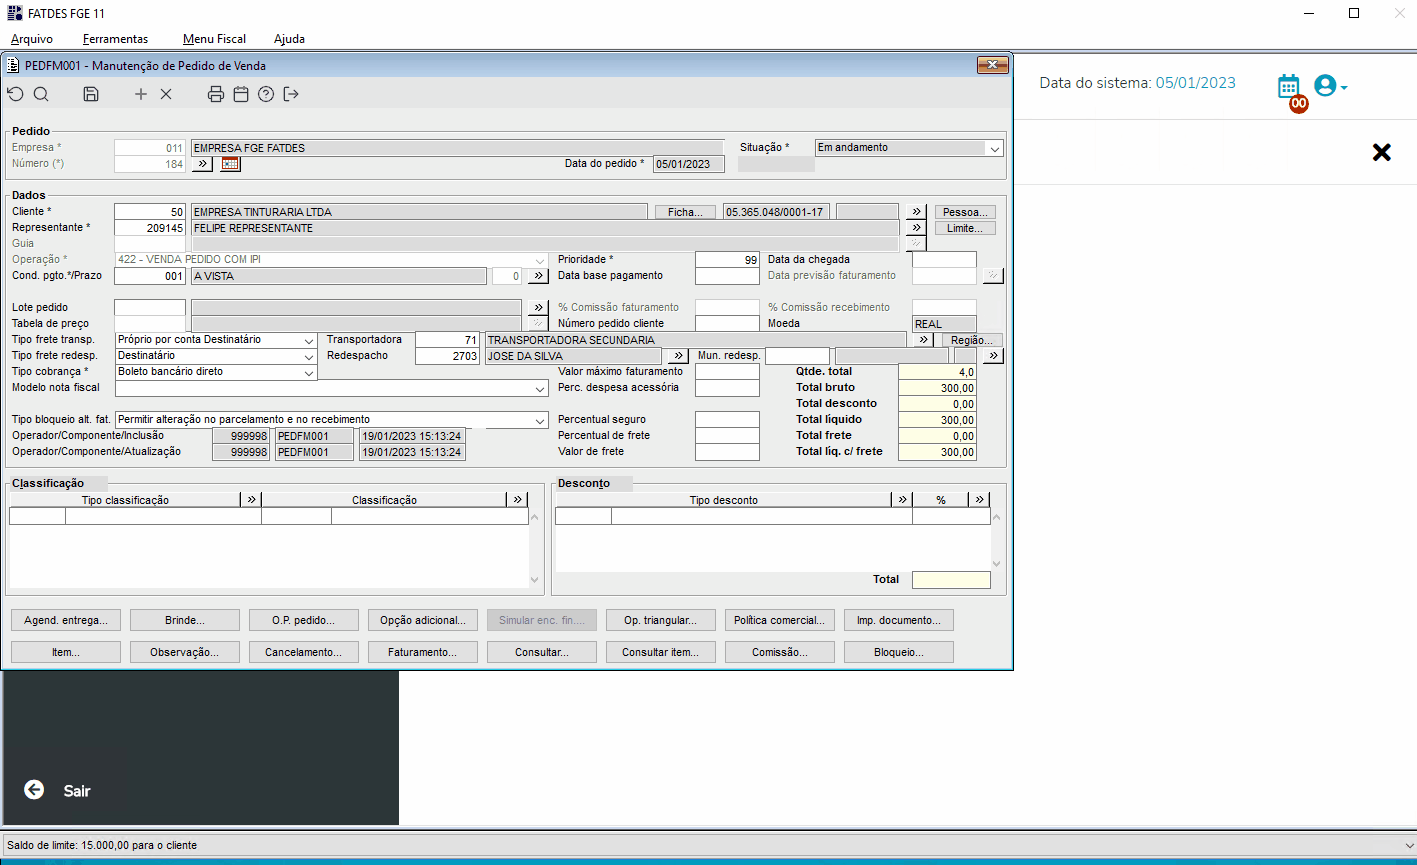Click the Observação... button
This screenshot has width=1417, height=865.
185,652
